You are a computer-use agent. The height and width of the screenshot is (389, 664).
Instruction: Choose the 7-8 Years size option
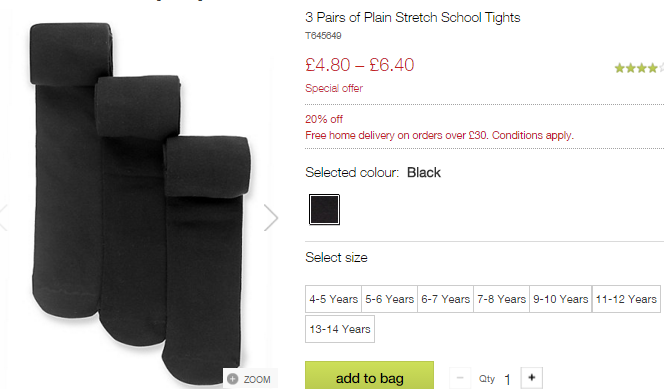tap(501, 299)
